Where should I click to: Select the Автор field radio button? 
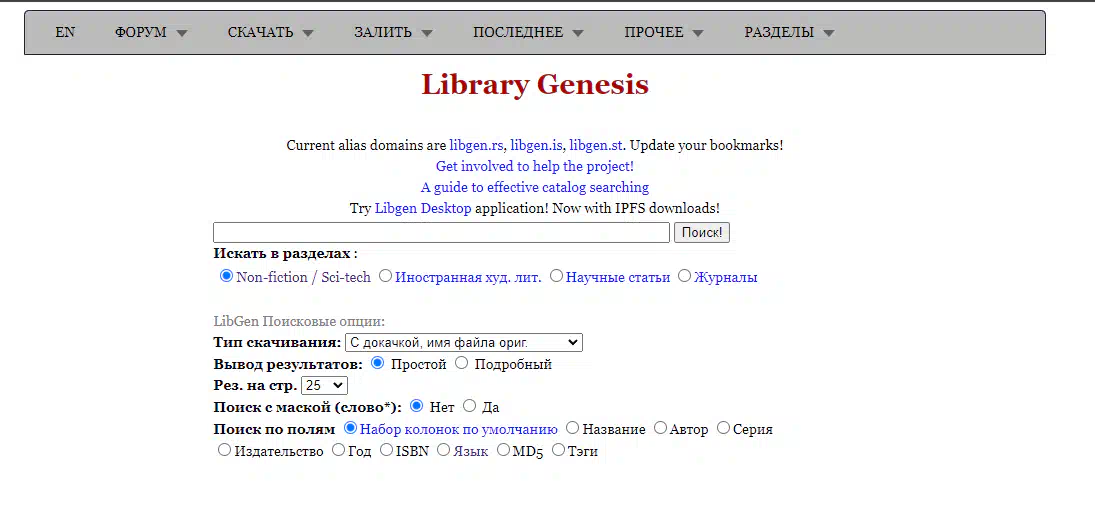pos(661,428)
